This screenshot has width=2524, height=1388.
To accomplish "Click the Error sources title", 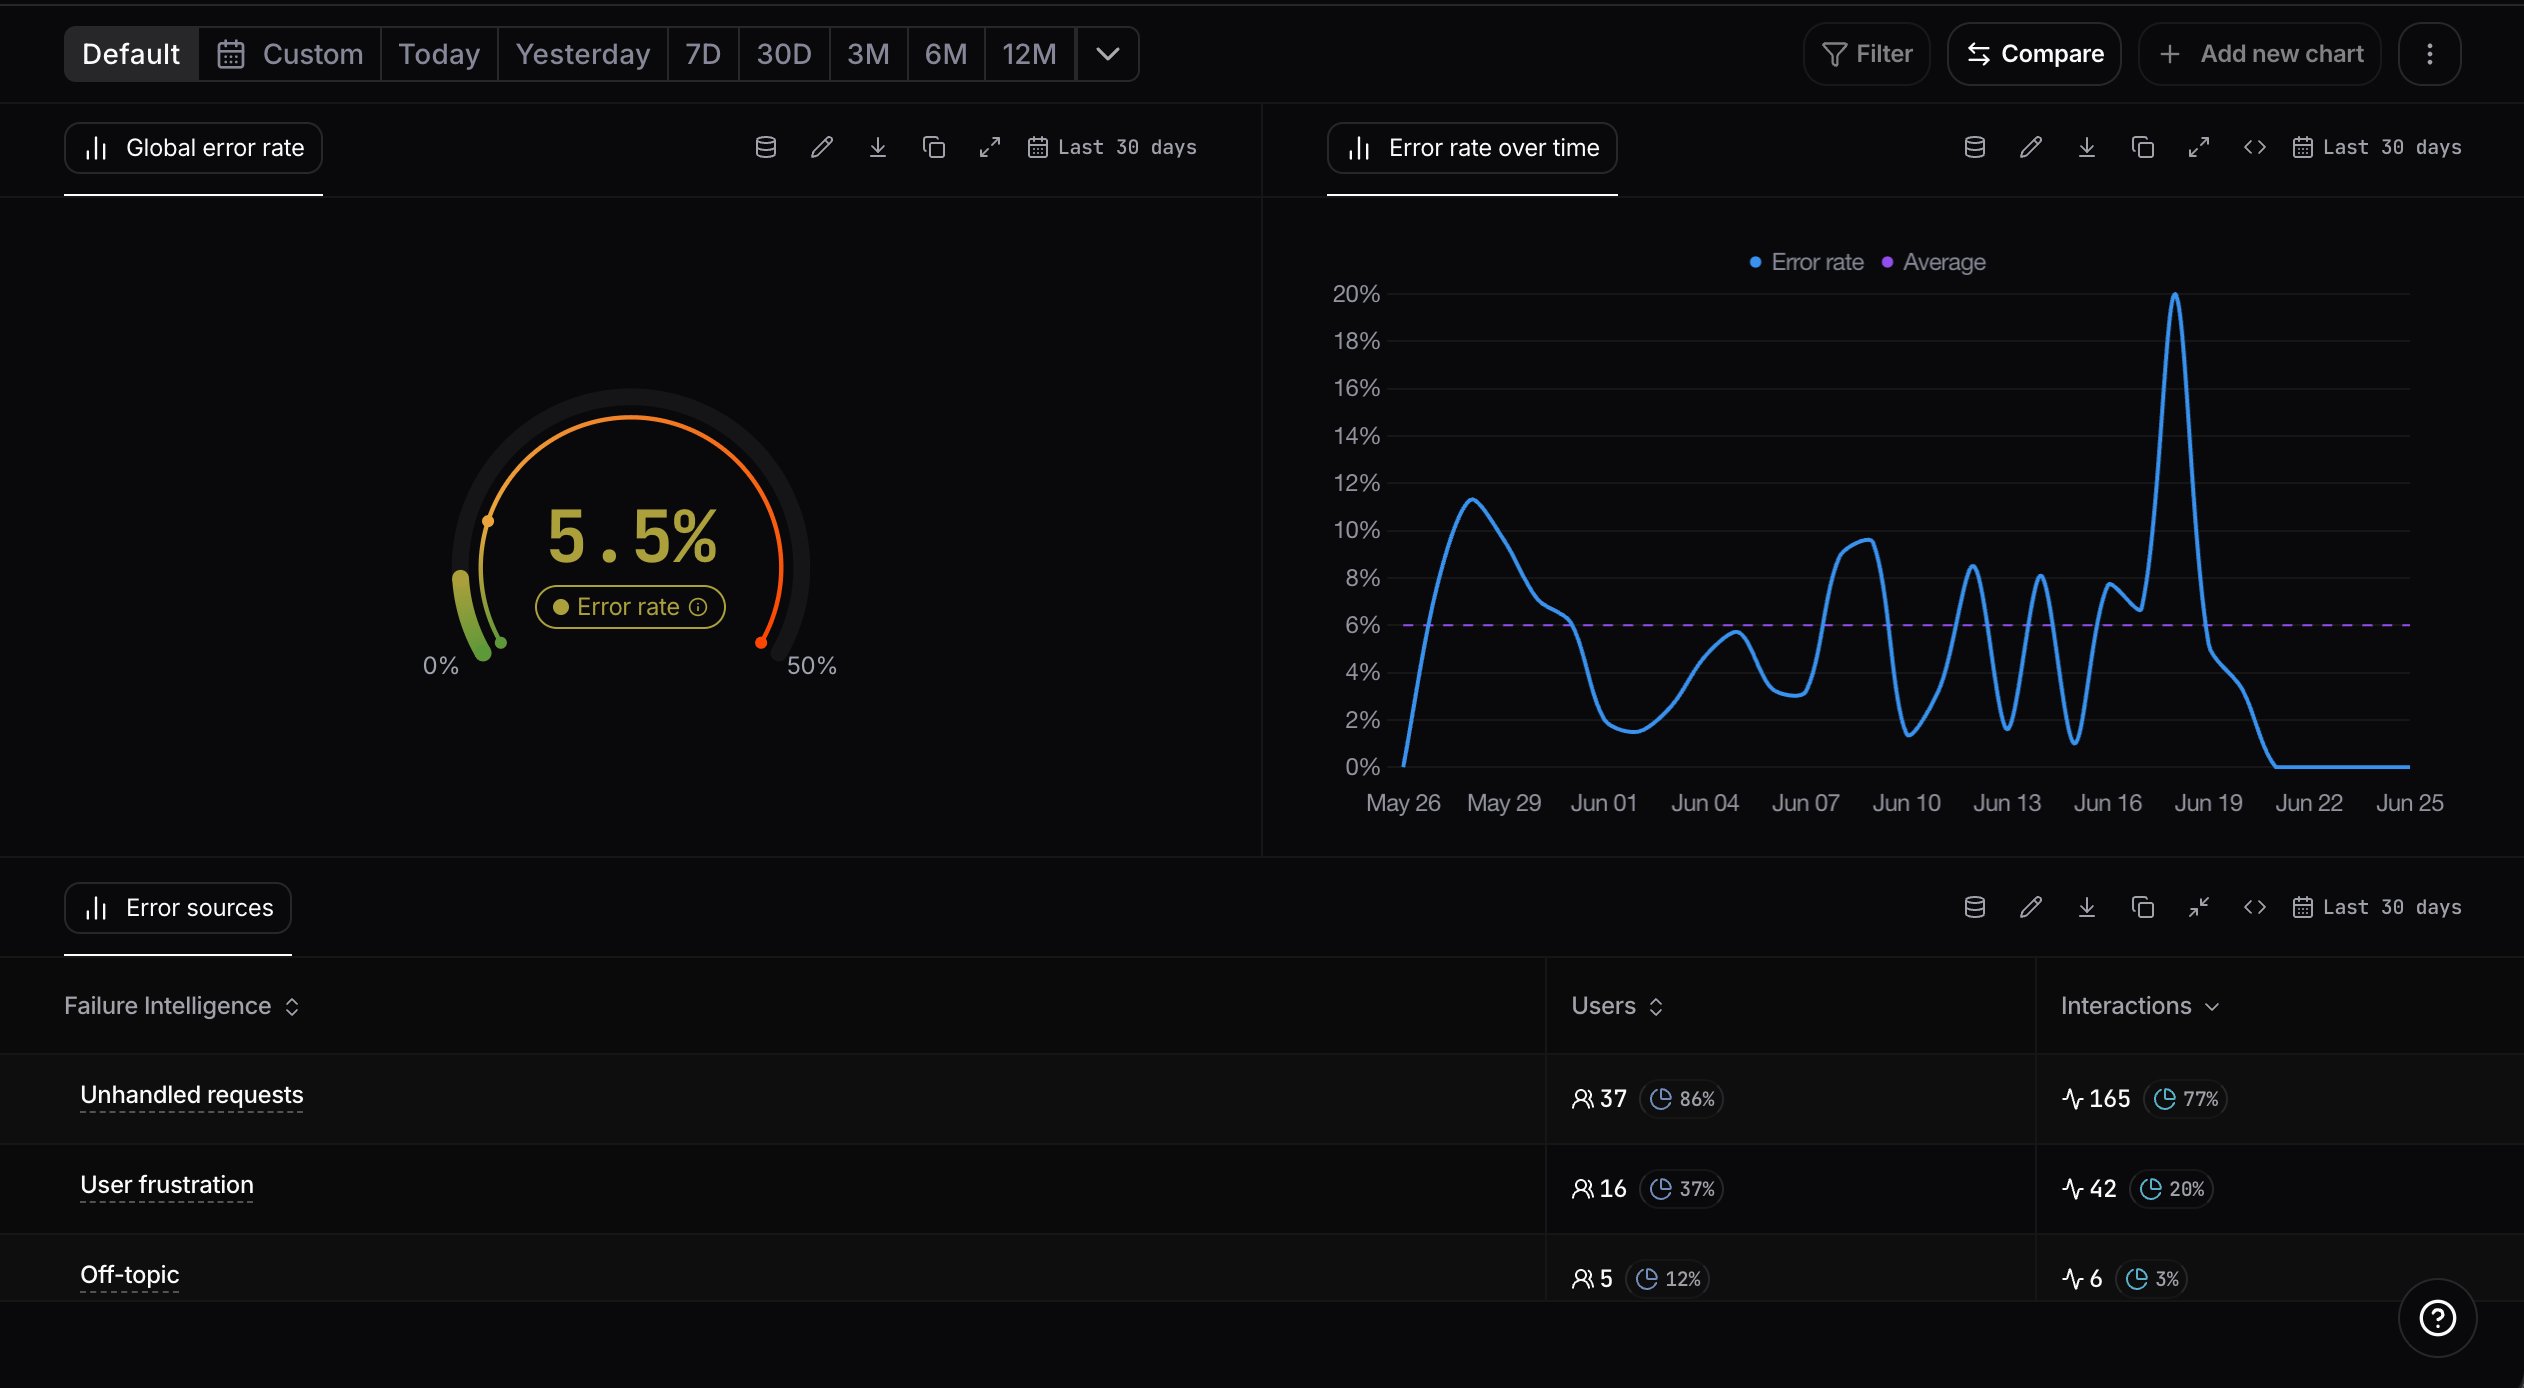I will 178,908.
